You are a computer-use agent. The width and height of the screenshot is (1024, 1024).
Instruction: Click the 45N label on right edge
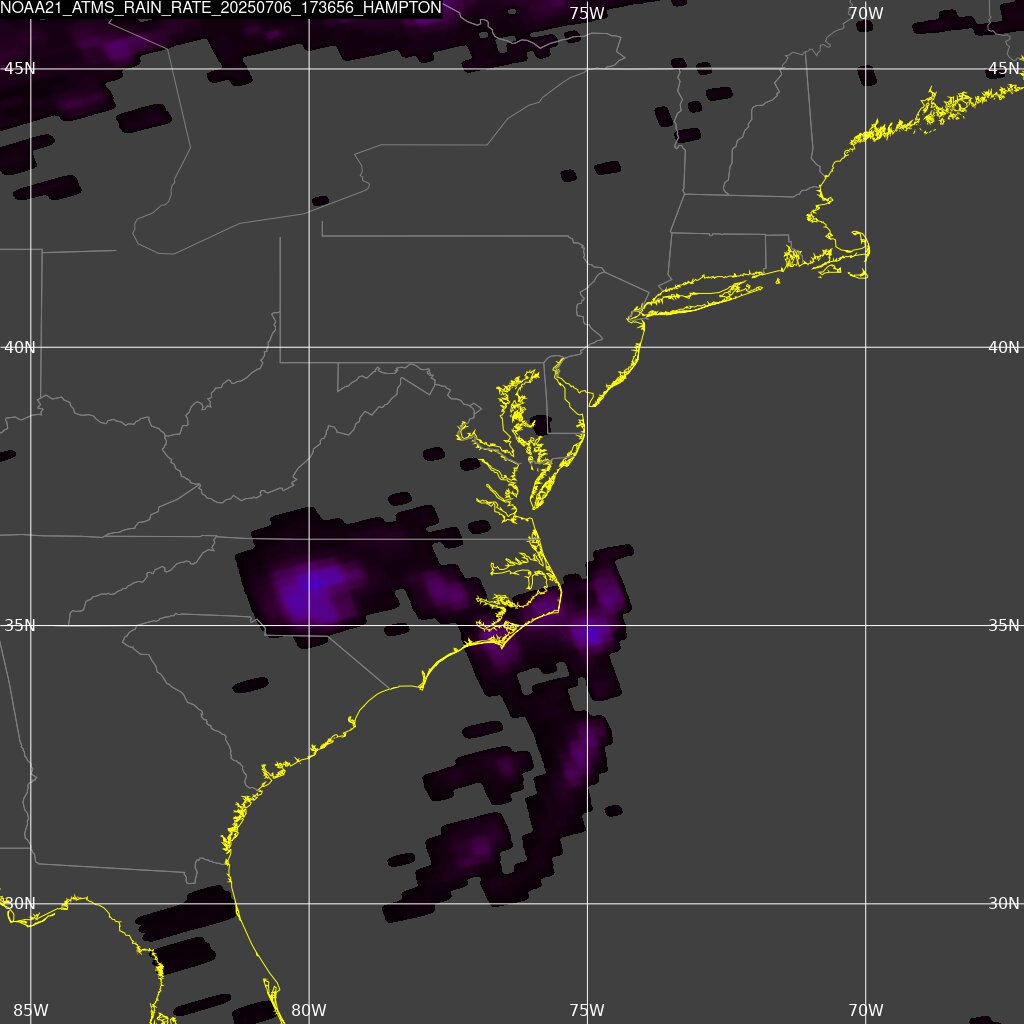(1004, 69)
